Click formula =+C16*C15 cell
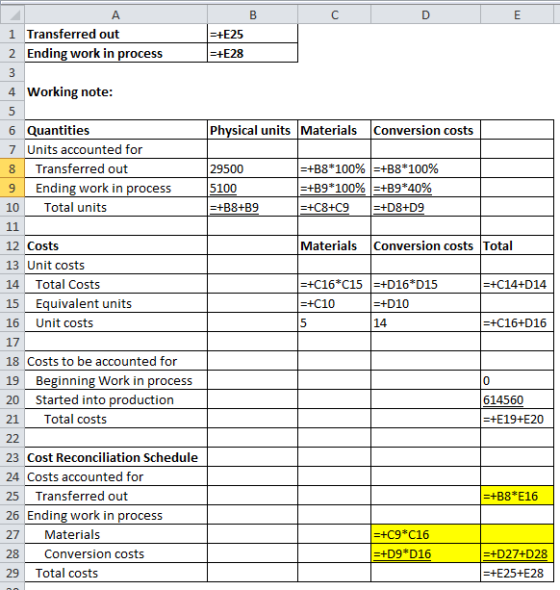The image size is (560, 590). [334, 284]
